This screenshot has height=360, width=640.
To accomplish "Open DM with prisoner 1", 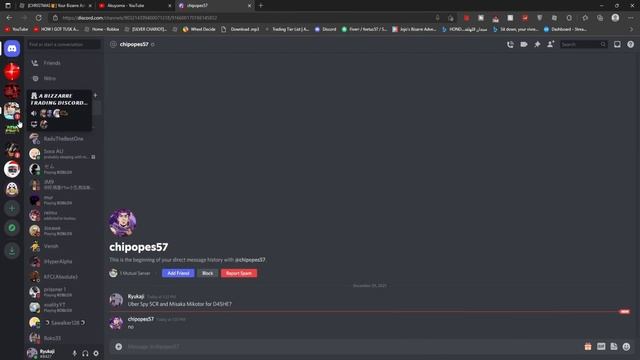I will click(64, 292).
